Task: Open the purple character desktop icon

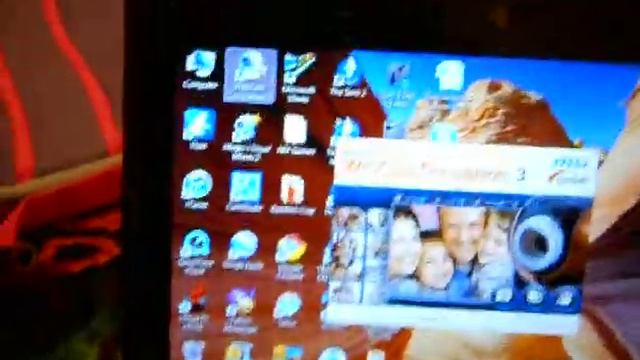Action: [241, 310]
